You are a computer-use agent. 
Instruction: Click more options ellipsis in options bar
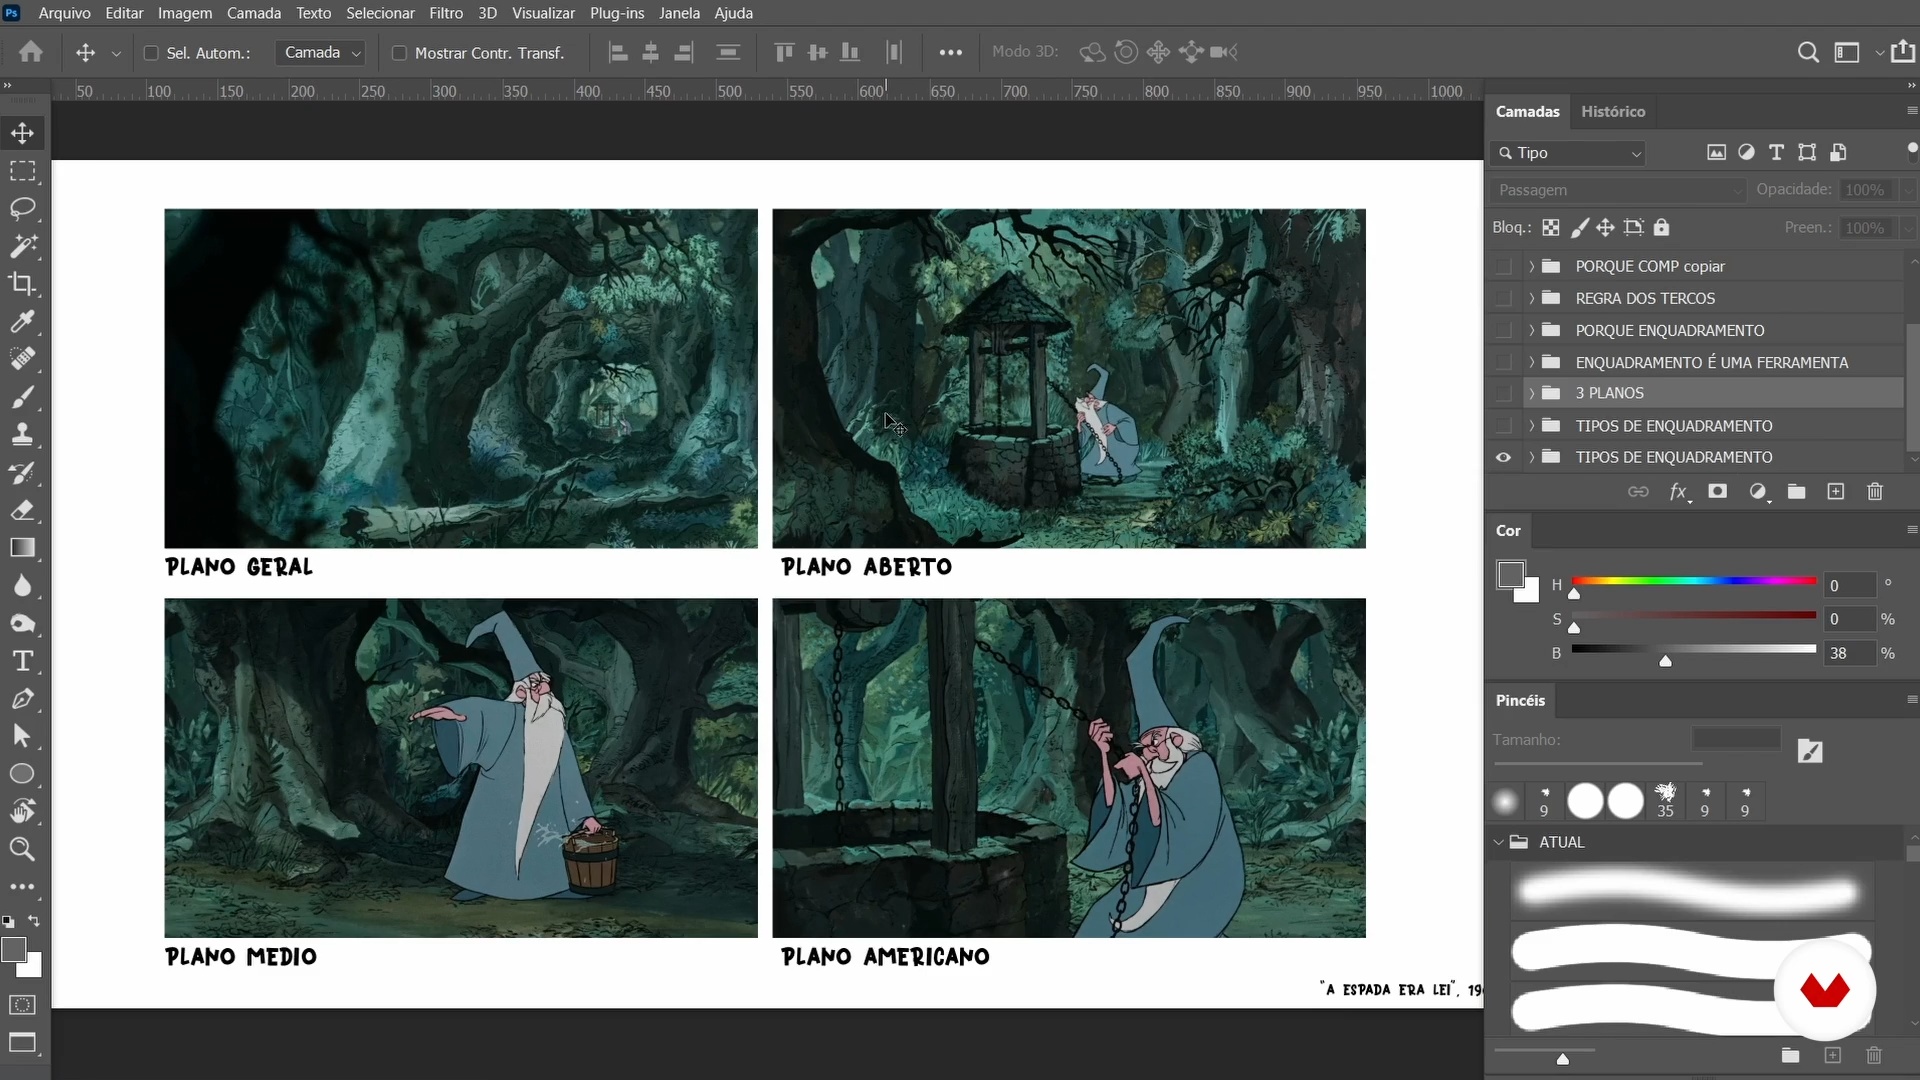950,52
